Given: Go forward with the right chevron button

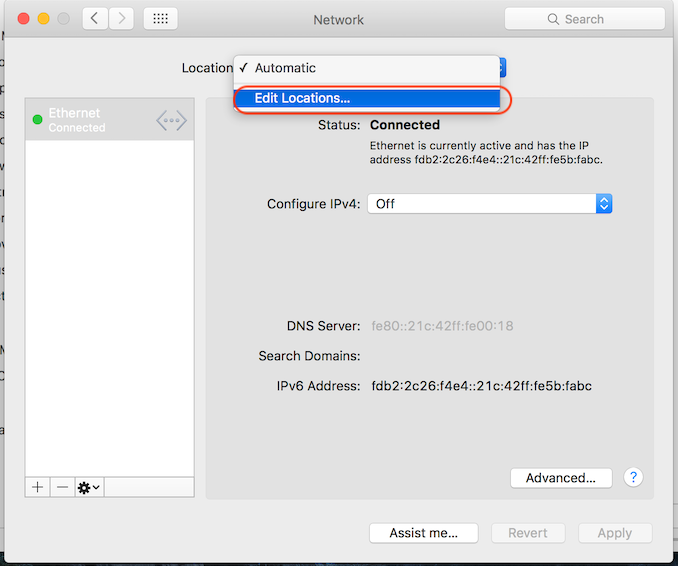Looking at the screenshot, I should coord(121,19).
